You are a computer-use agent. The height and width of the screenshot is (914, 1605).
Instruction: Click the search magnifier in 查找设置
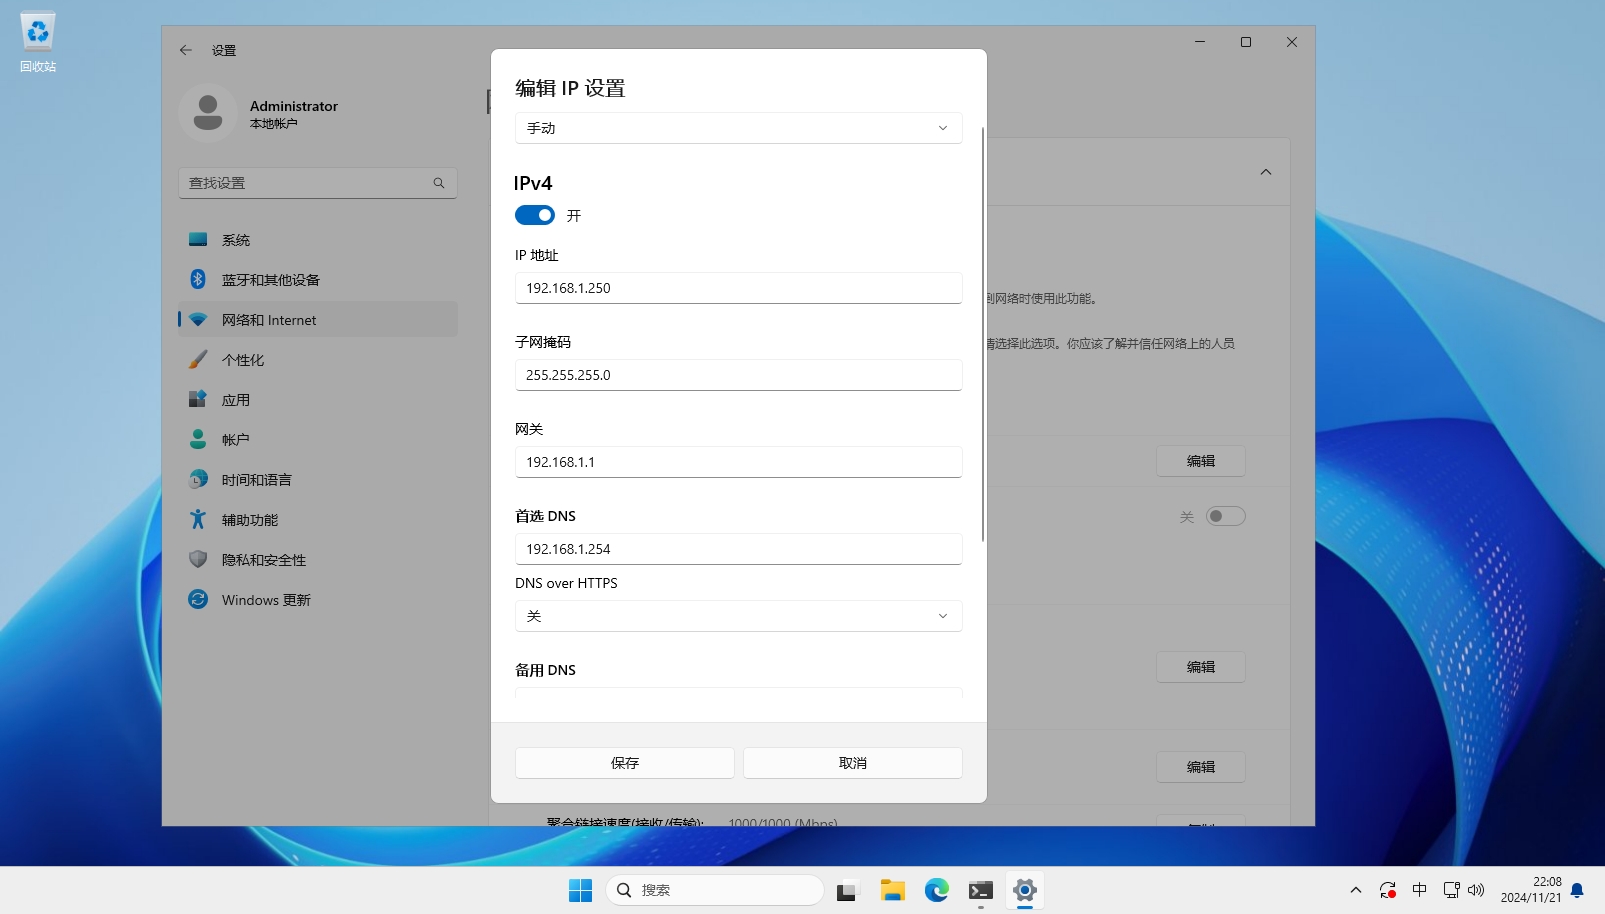pos(439,183)
